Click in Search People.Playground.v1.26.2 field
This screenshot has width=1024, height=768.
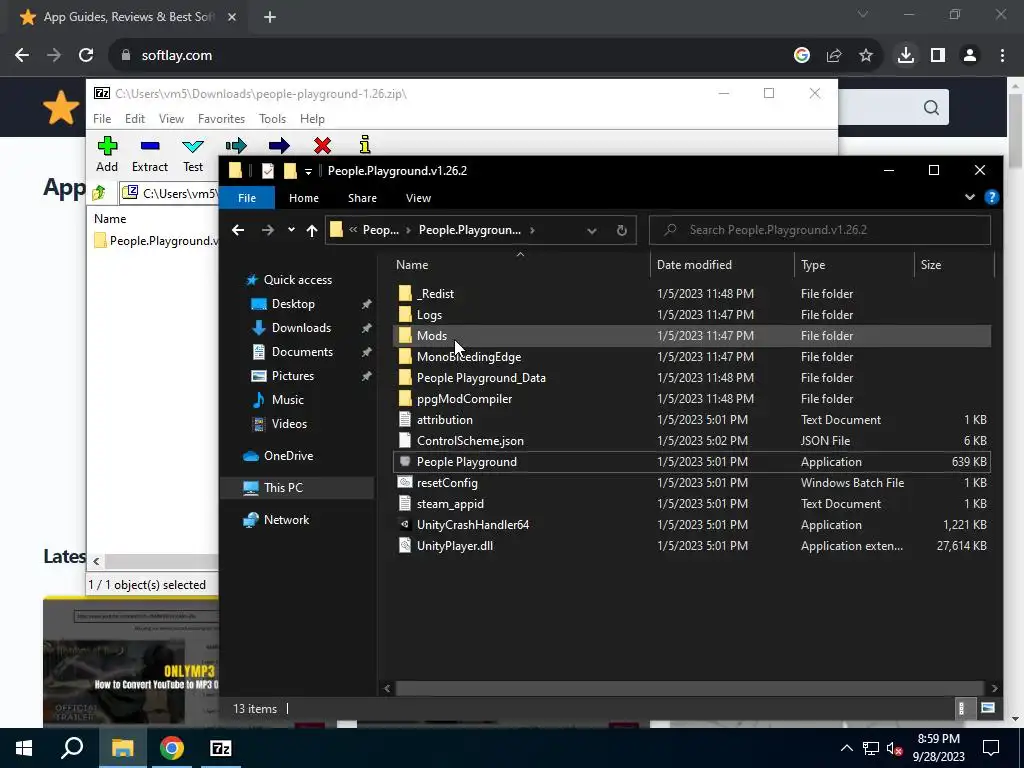[x=820, y=230]
